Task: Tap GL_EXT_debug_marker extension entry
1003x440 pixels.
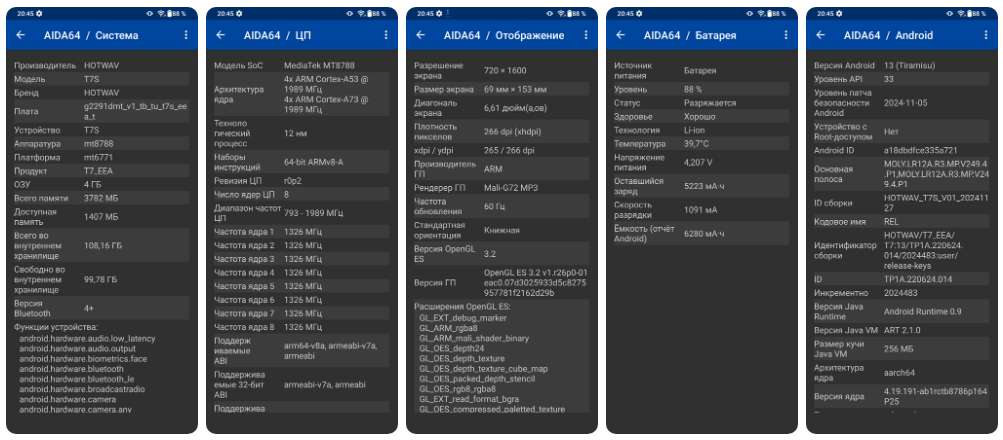Action: pos(463,317)
